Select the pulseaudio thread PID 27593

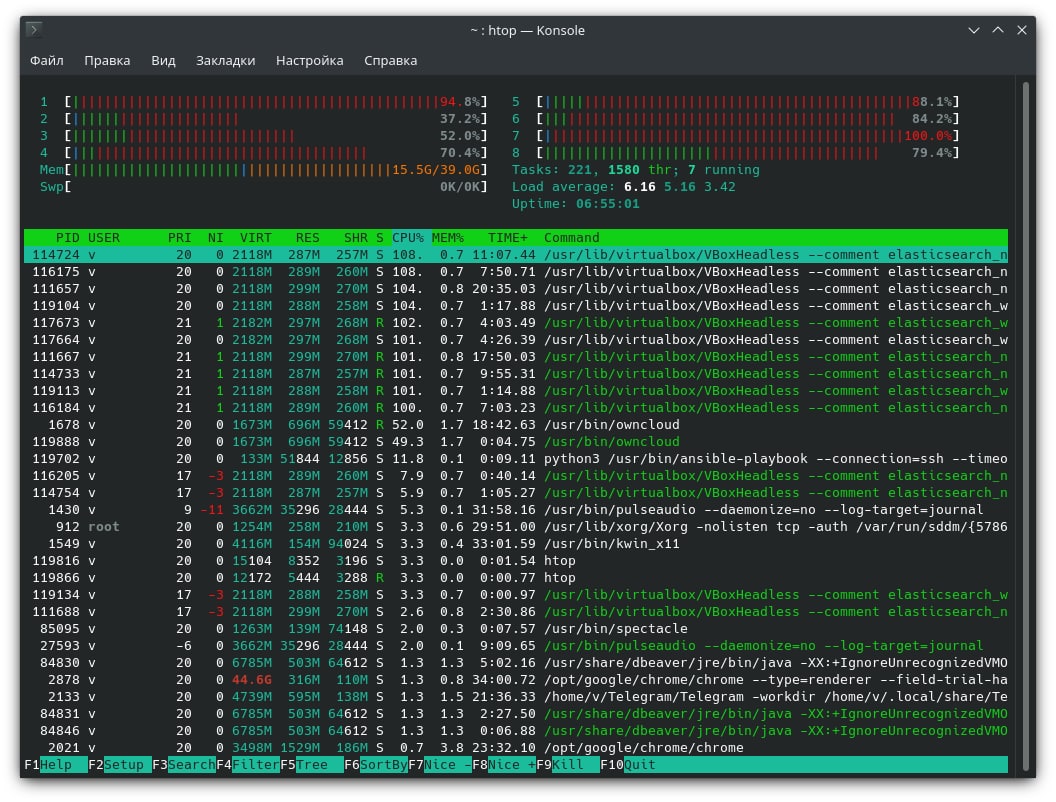click(516, 646)
